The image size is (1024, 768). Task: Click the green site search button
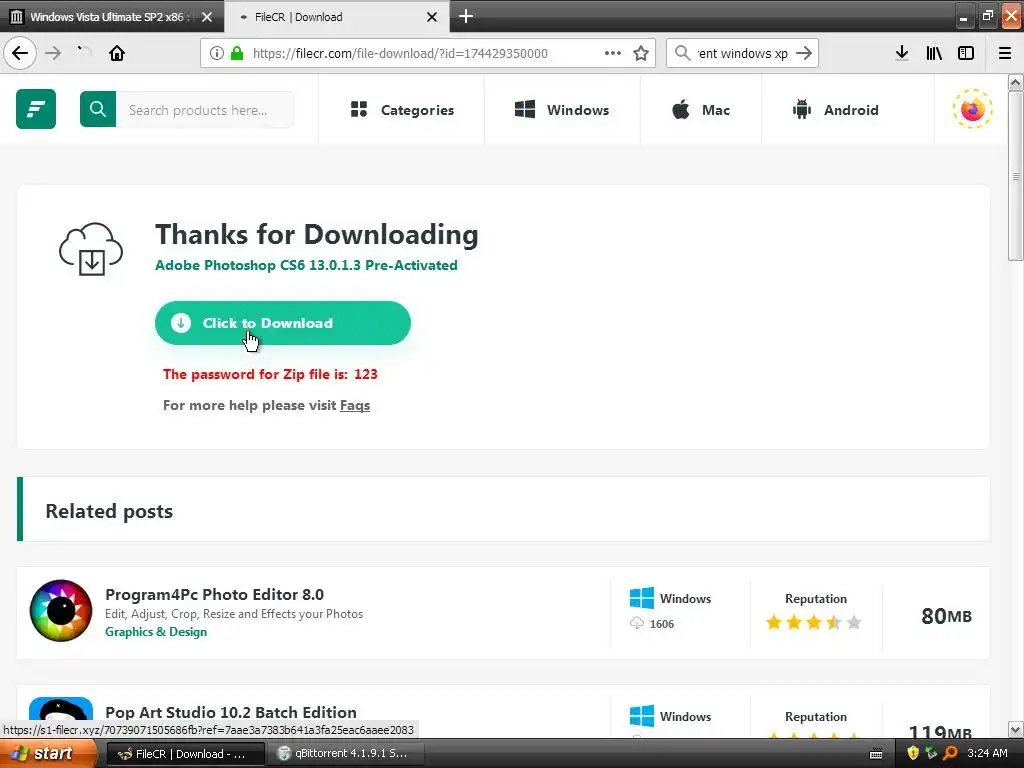[x=98, y=109]
